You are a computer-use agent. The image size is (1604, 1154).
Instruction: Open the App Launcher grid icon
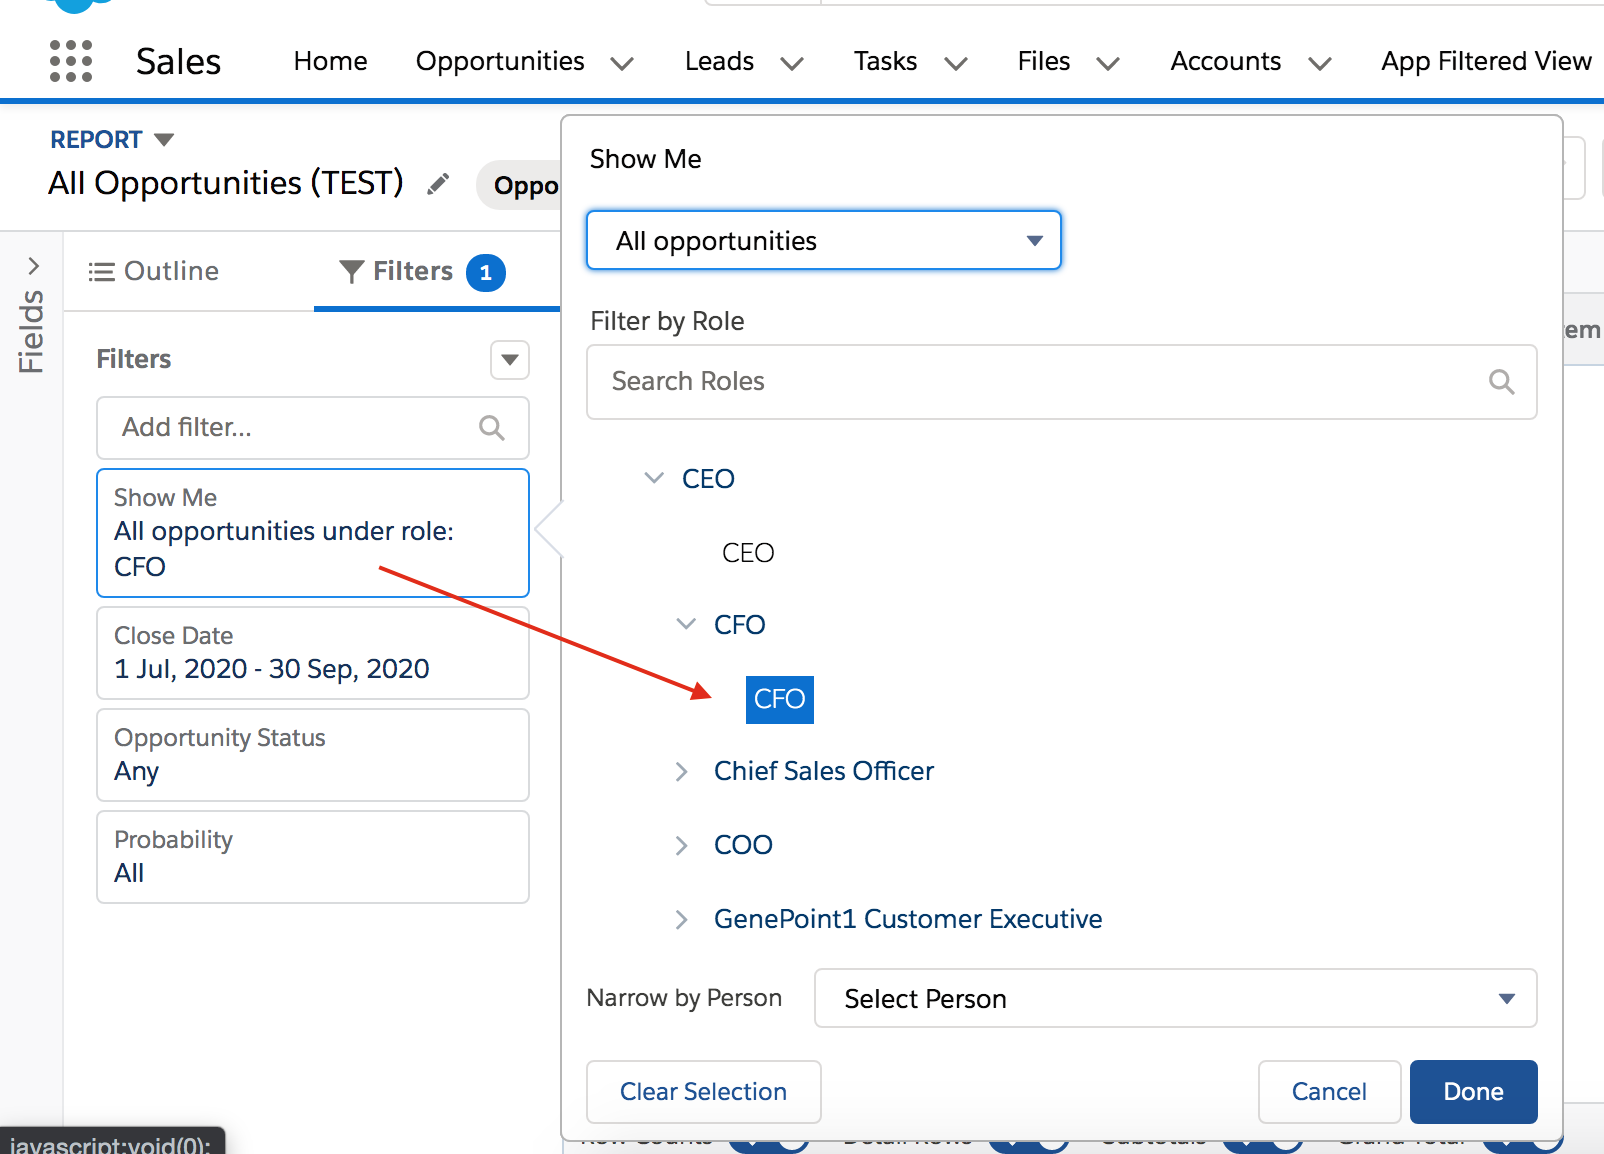(71, 61)
